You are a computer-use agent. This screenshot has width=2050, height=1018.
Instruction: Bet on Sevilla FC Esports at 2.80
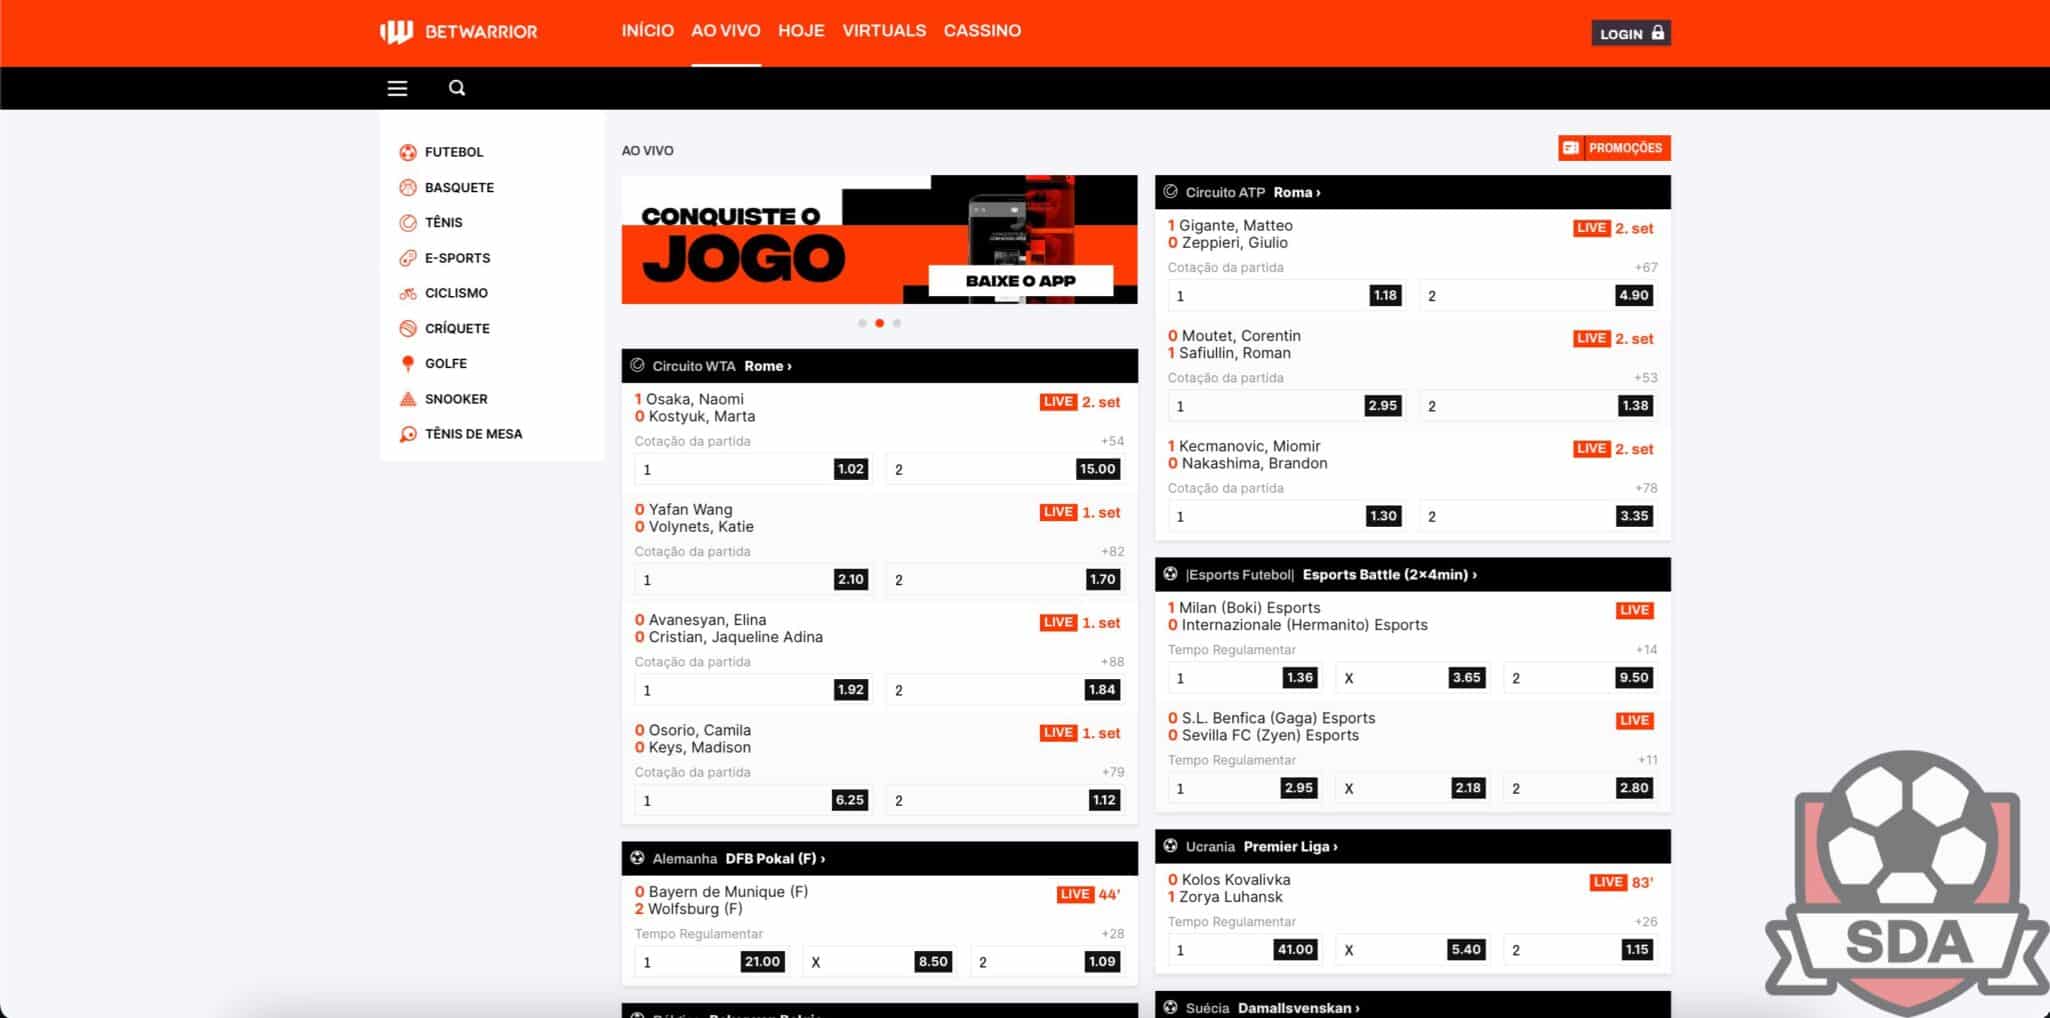[x=1580, y=788]
